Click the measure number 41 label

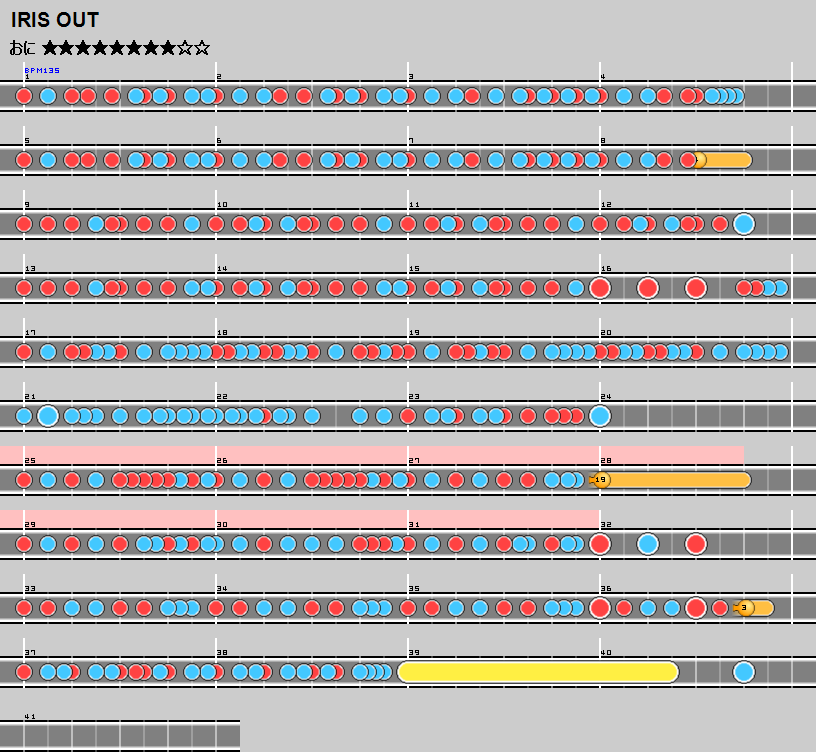coord(30,717)
